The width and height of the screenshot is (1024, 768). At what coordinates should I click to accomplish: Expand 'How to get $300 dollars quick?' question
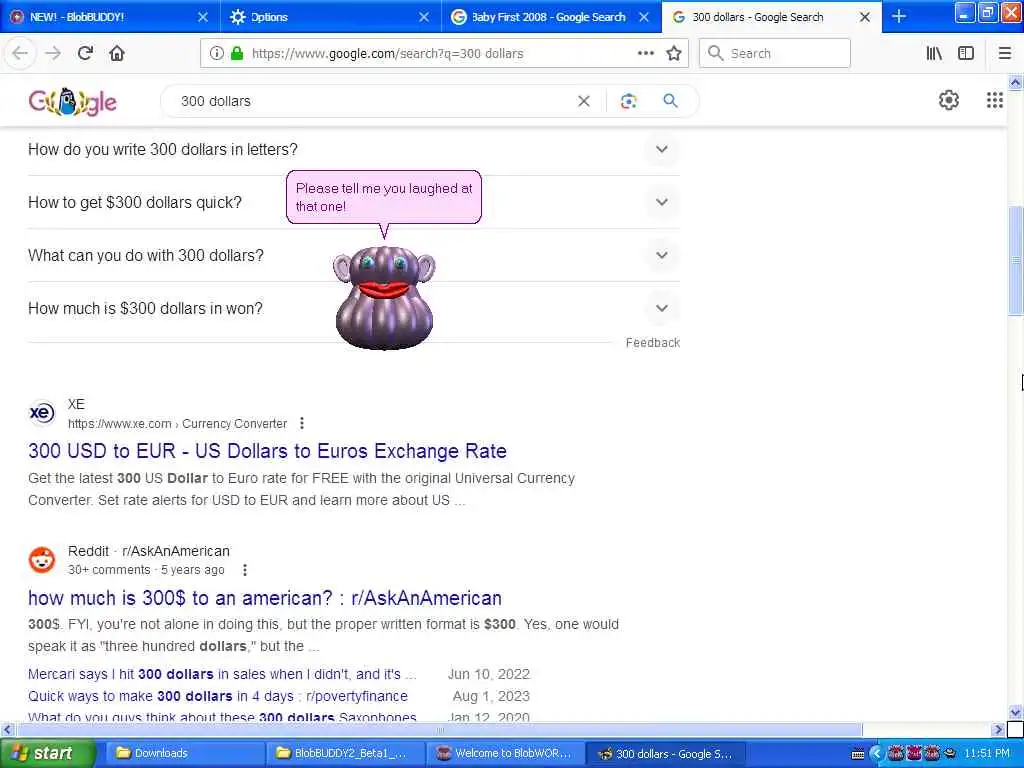tap(353, 202)
